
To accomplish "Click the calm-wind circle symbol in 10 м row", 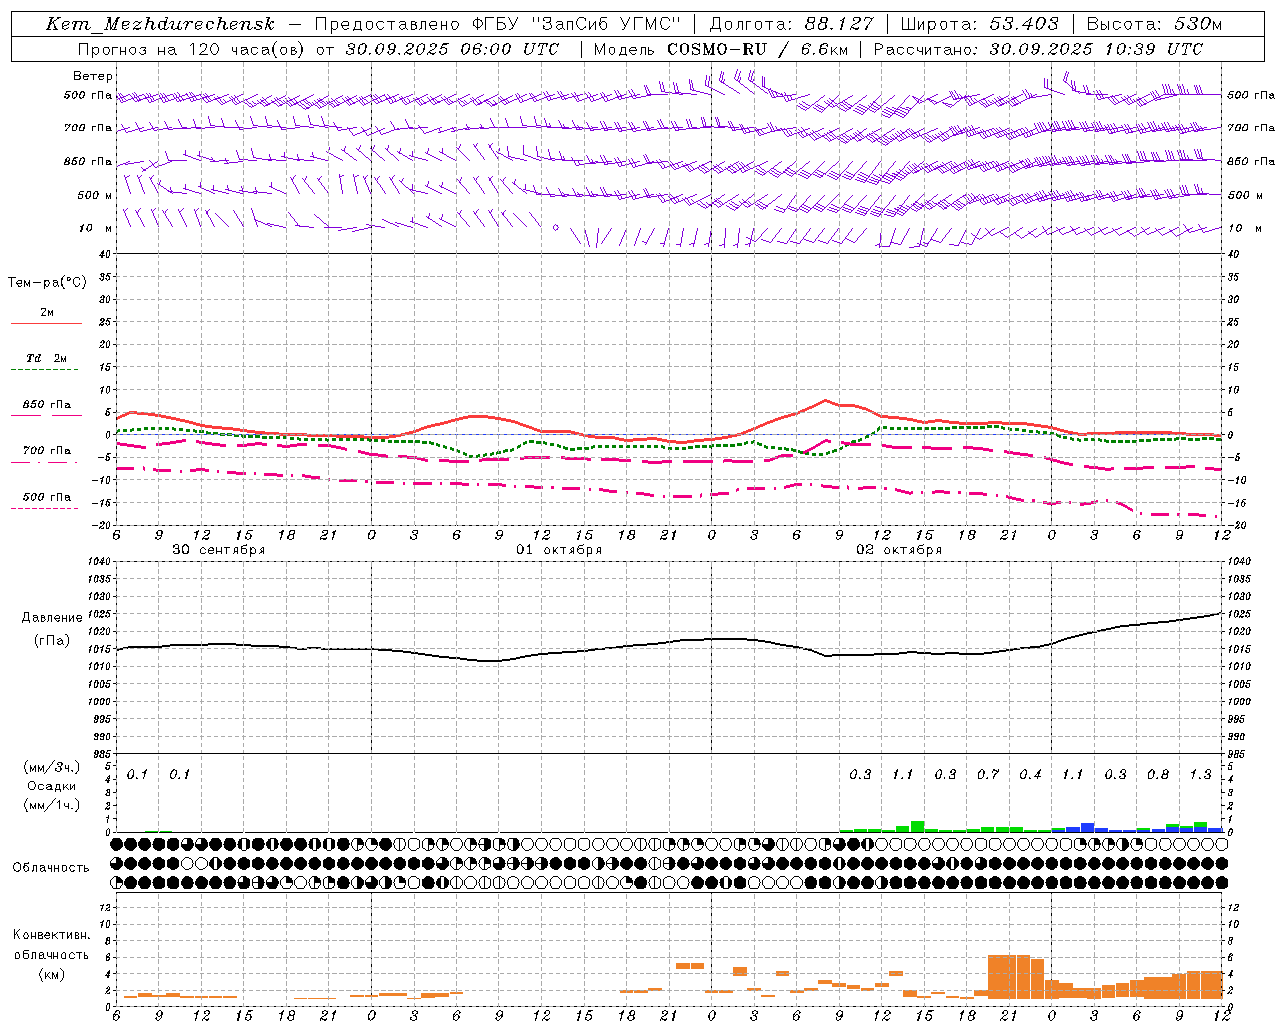I will pos(556,228).
